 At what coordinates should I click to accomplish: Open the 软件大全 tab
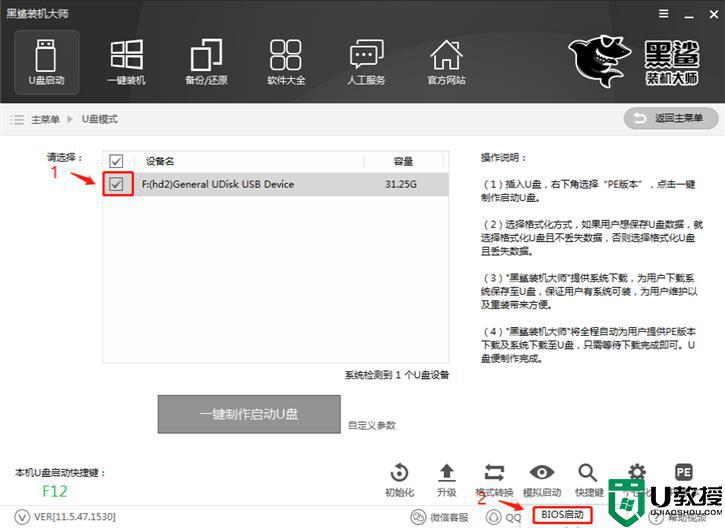point(286,62)
